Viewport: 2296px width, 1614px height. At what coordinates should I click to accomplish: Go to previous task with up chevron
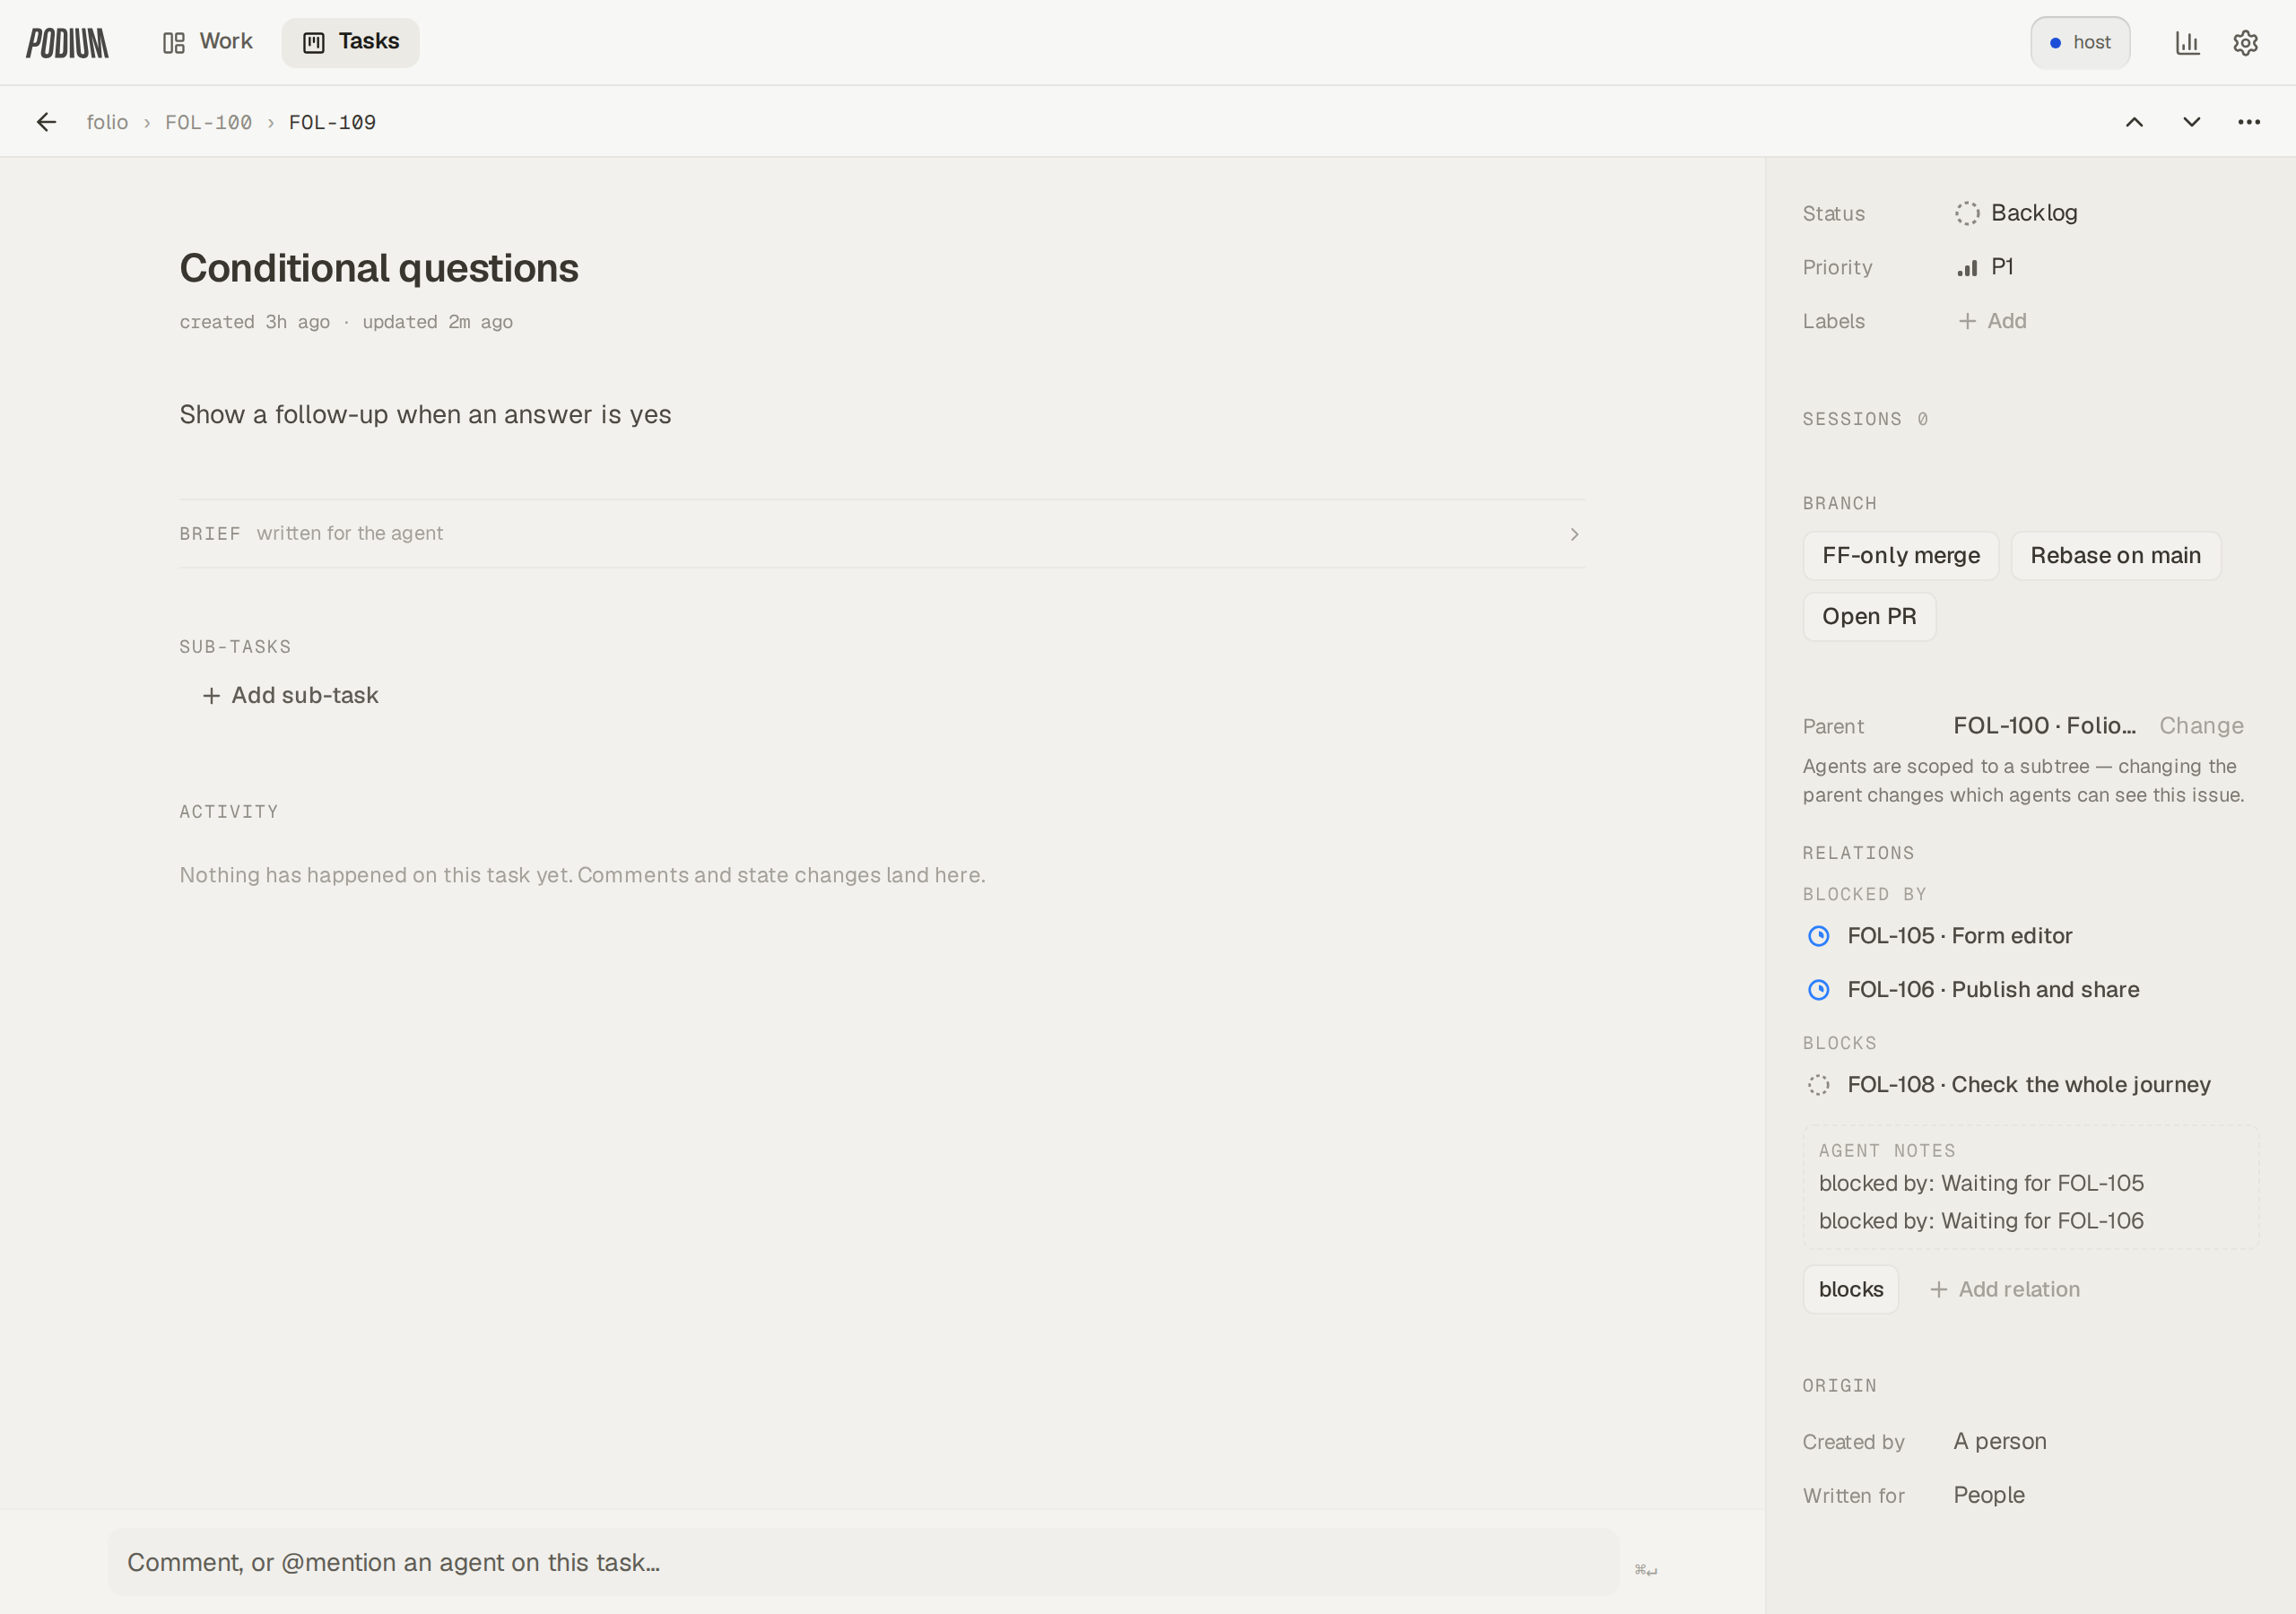click(2134, 122)
